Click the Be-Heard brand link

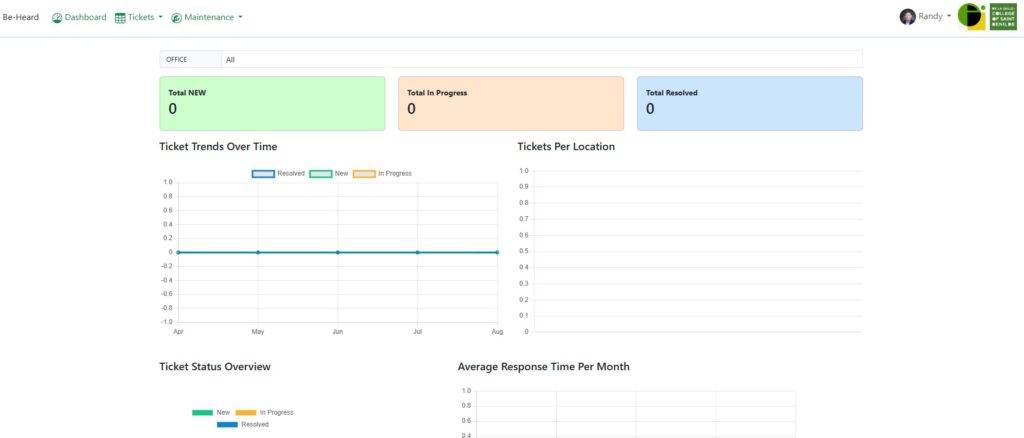pyautogui.click(x=21, y=17)
